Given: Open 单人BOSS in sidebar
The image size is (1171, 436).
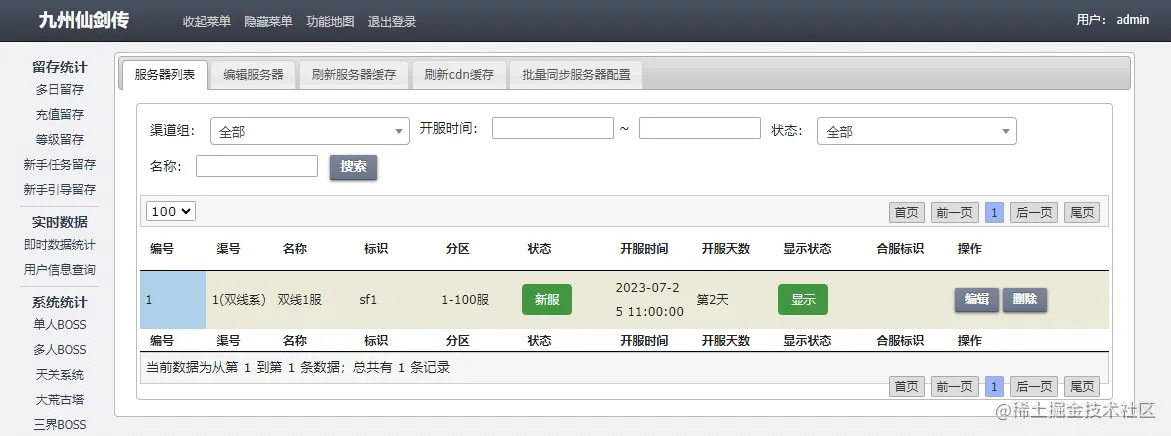Looking at the screenshot, I should [60, 325].
